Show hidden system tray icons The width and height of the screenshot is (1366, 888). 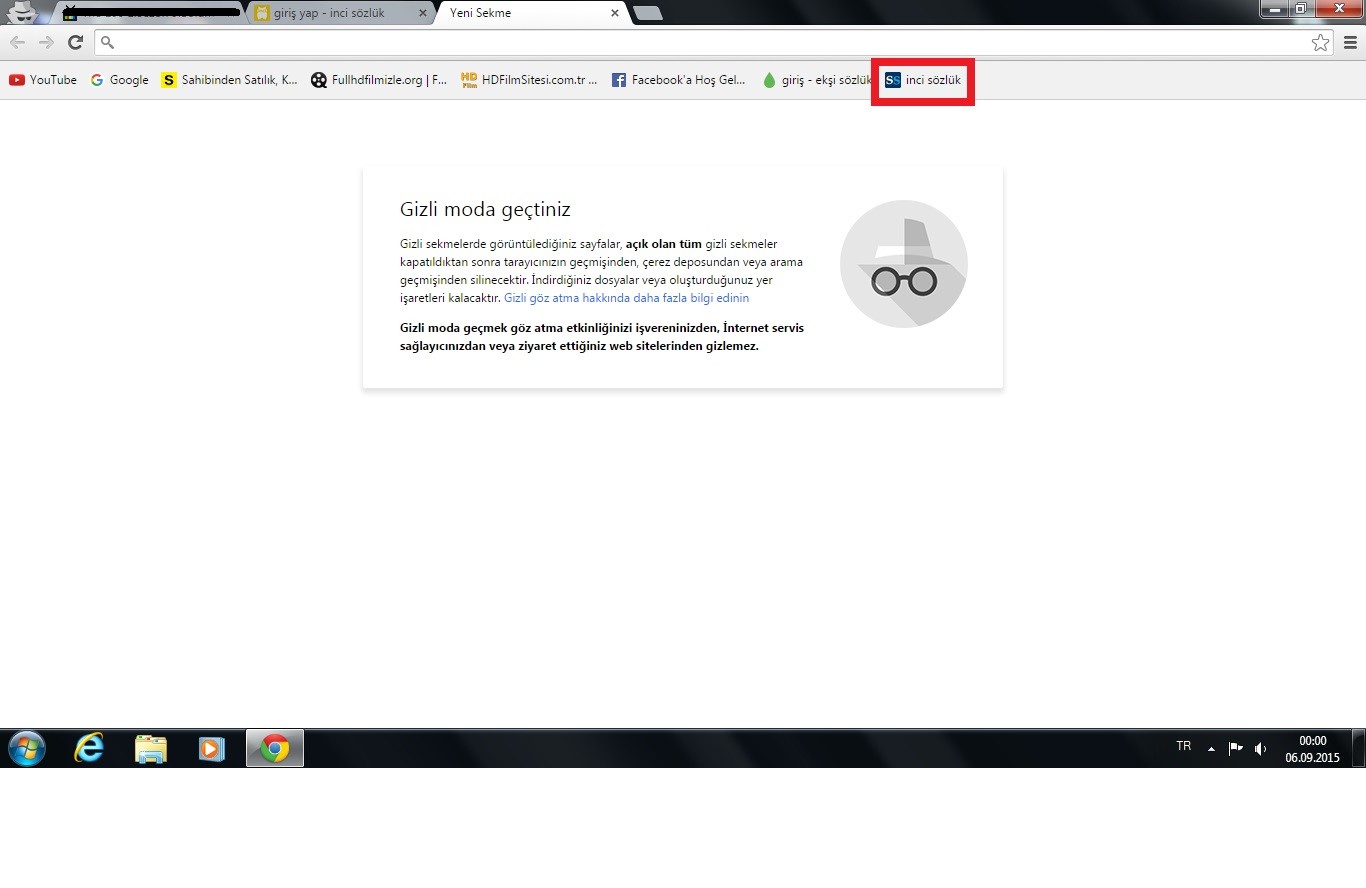coord(1211,748)
